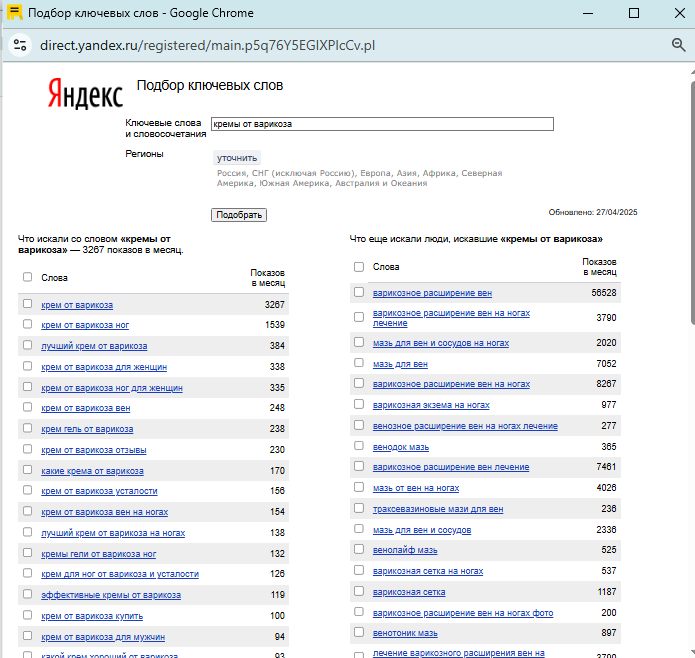695x658 pixels.
Task: Click the уточнить regions button
Action: coord(237,158)
